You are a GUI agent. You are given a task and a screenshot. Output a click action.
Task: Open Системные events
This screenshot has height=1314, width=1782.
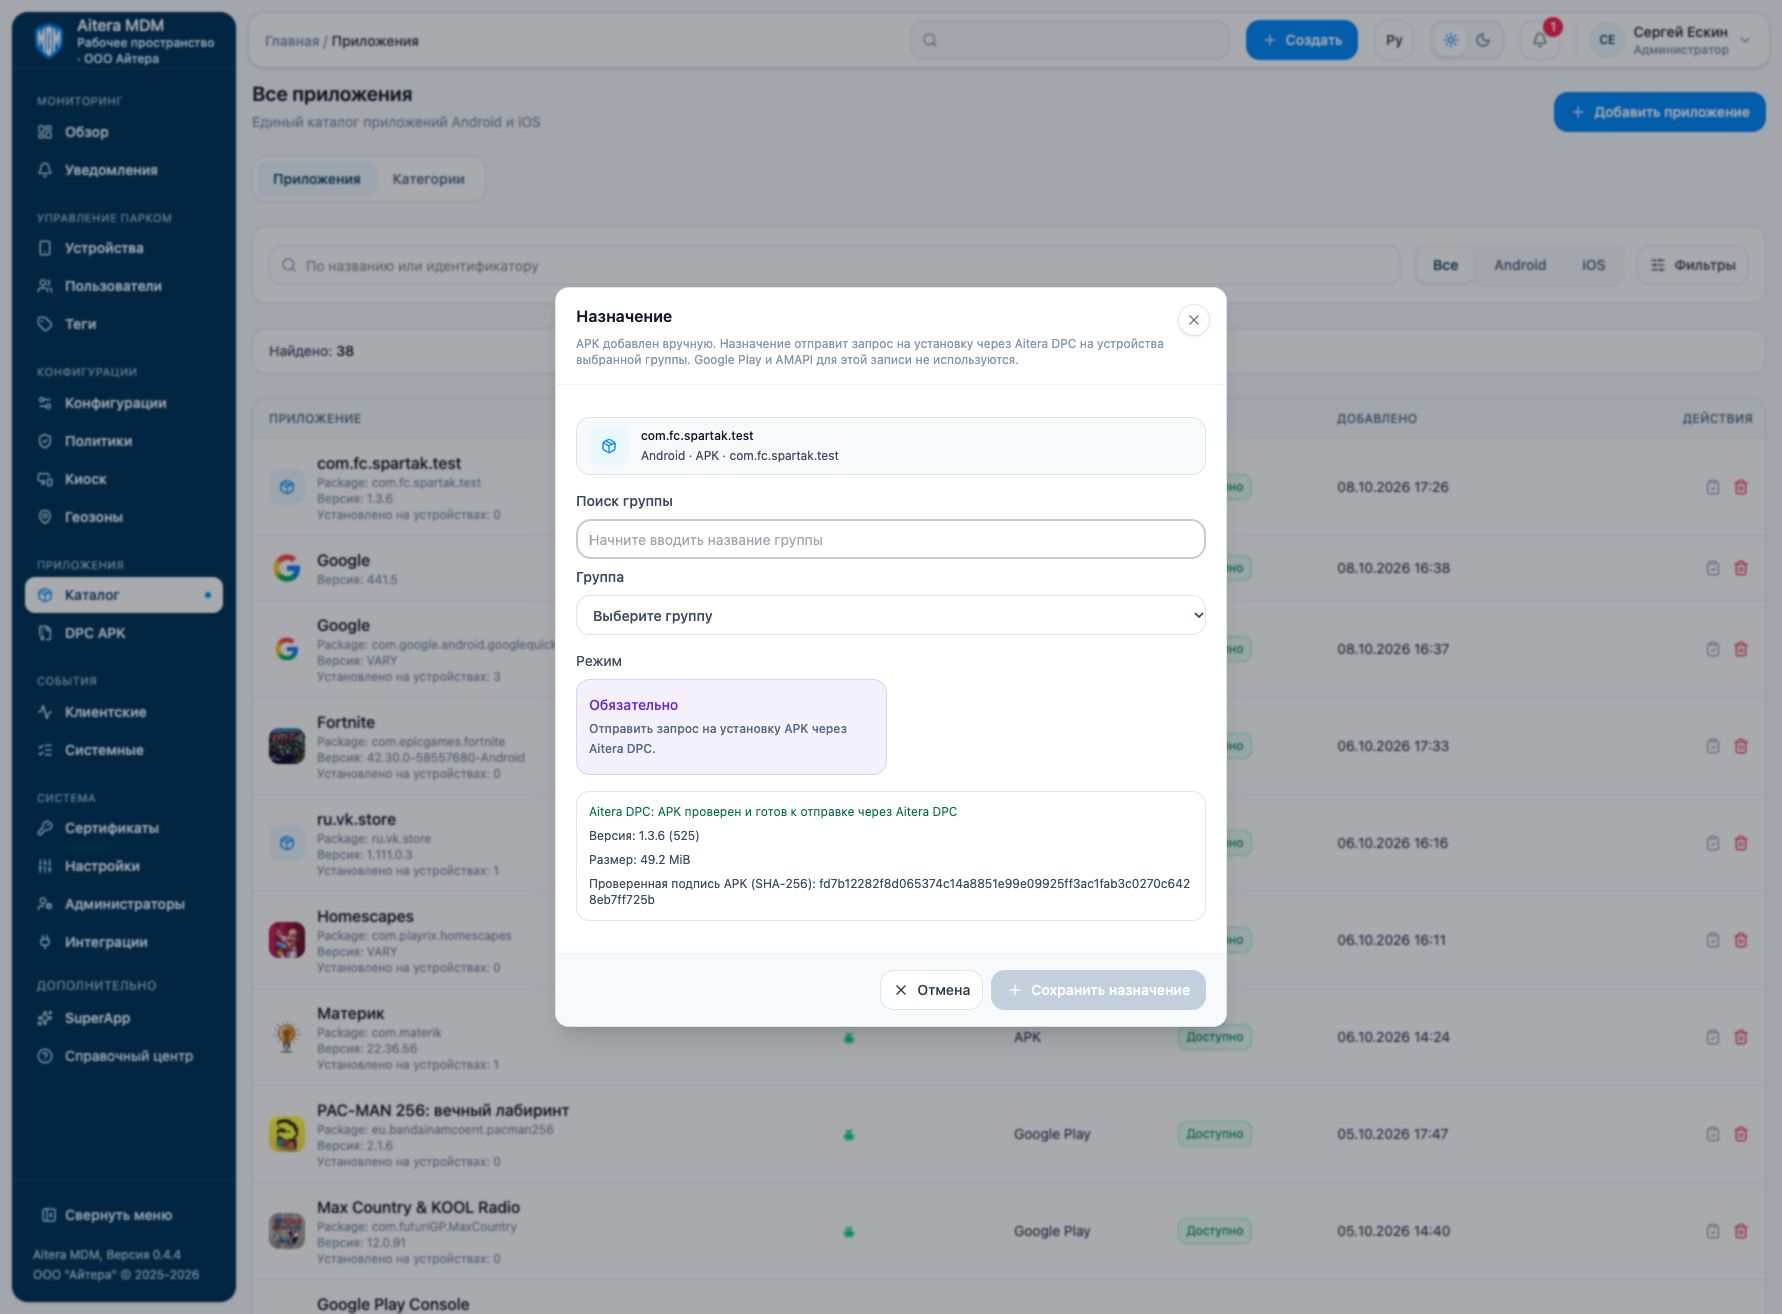124,750
